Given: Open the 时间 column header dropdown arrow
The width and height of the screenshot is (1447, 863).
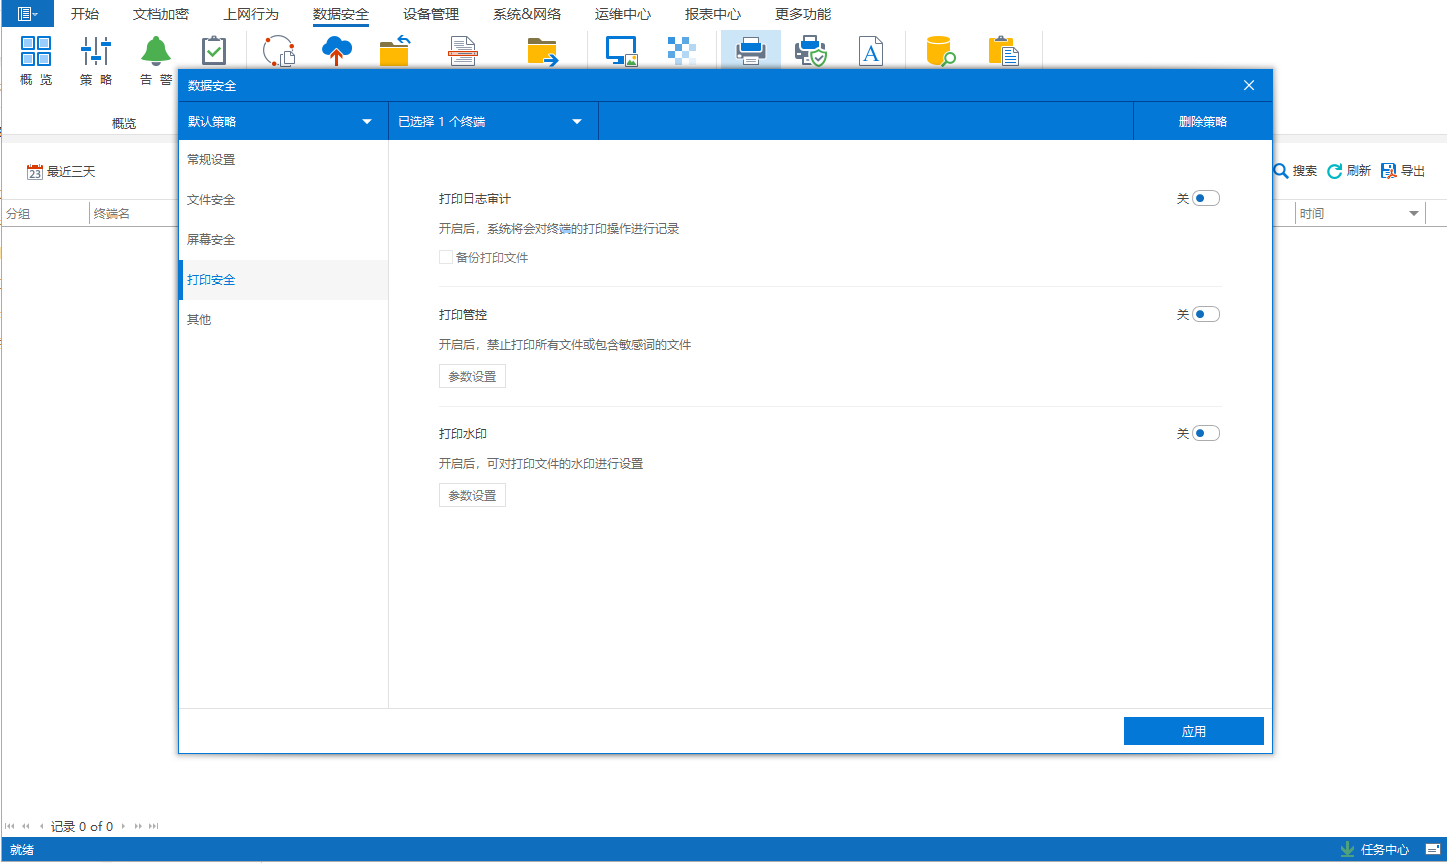Looking at the screenshot, I should point(1414,214).
